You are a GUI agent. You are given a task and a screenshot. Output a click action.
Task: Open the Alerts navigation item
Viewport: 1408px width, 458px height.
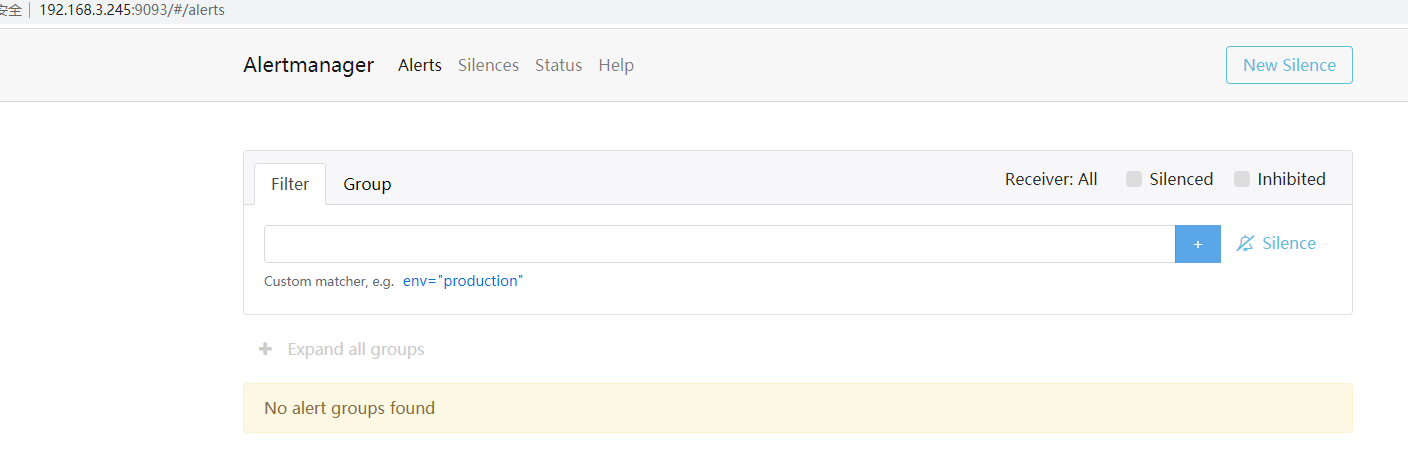(x=420, y=65)
